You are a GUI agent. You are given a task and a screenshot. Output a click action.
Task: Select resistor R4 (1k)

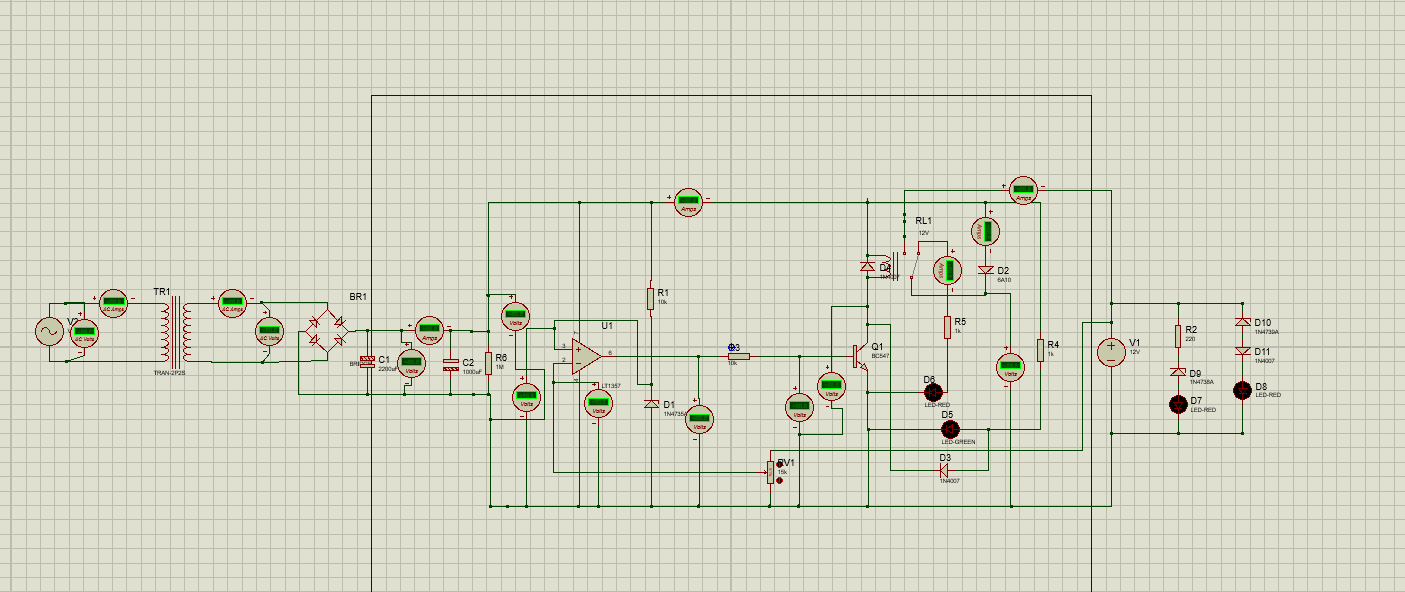pos(1040,349)
